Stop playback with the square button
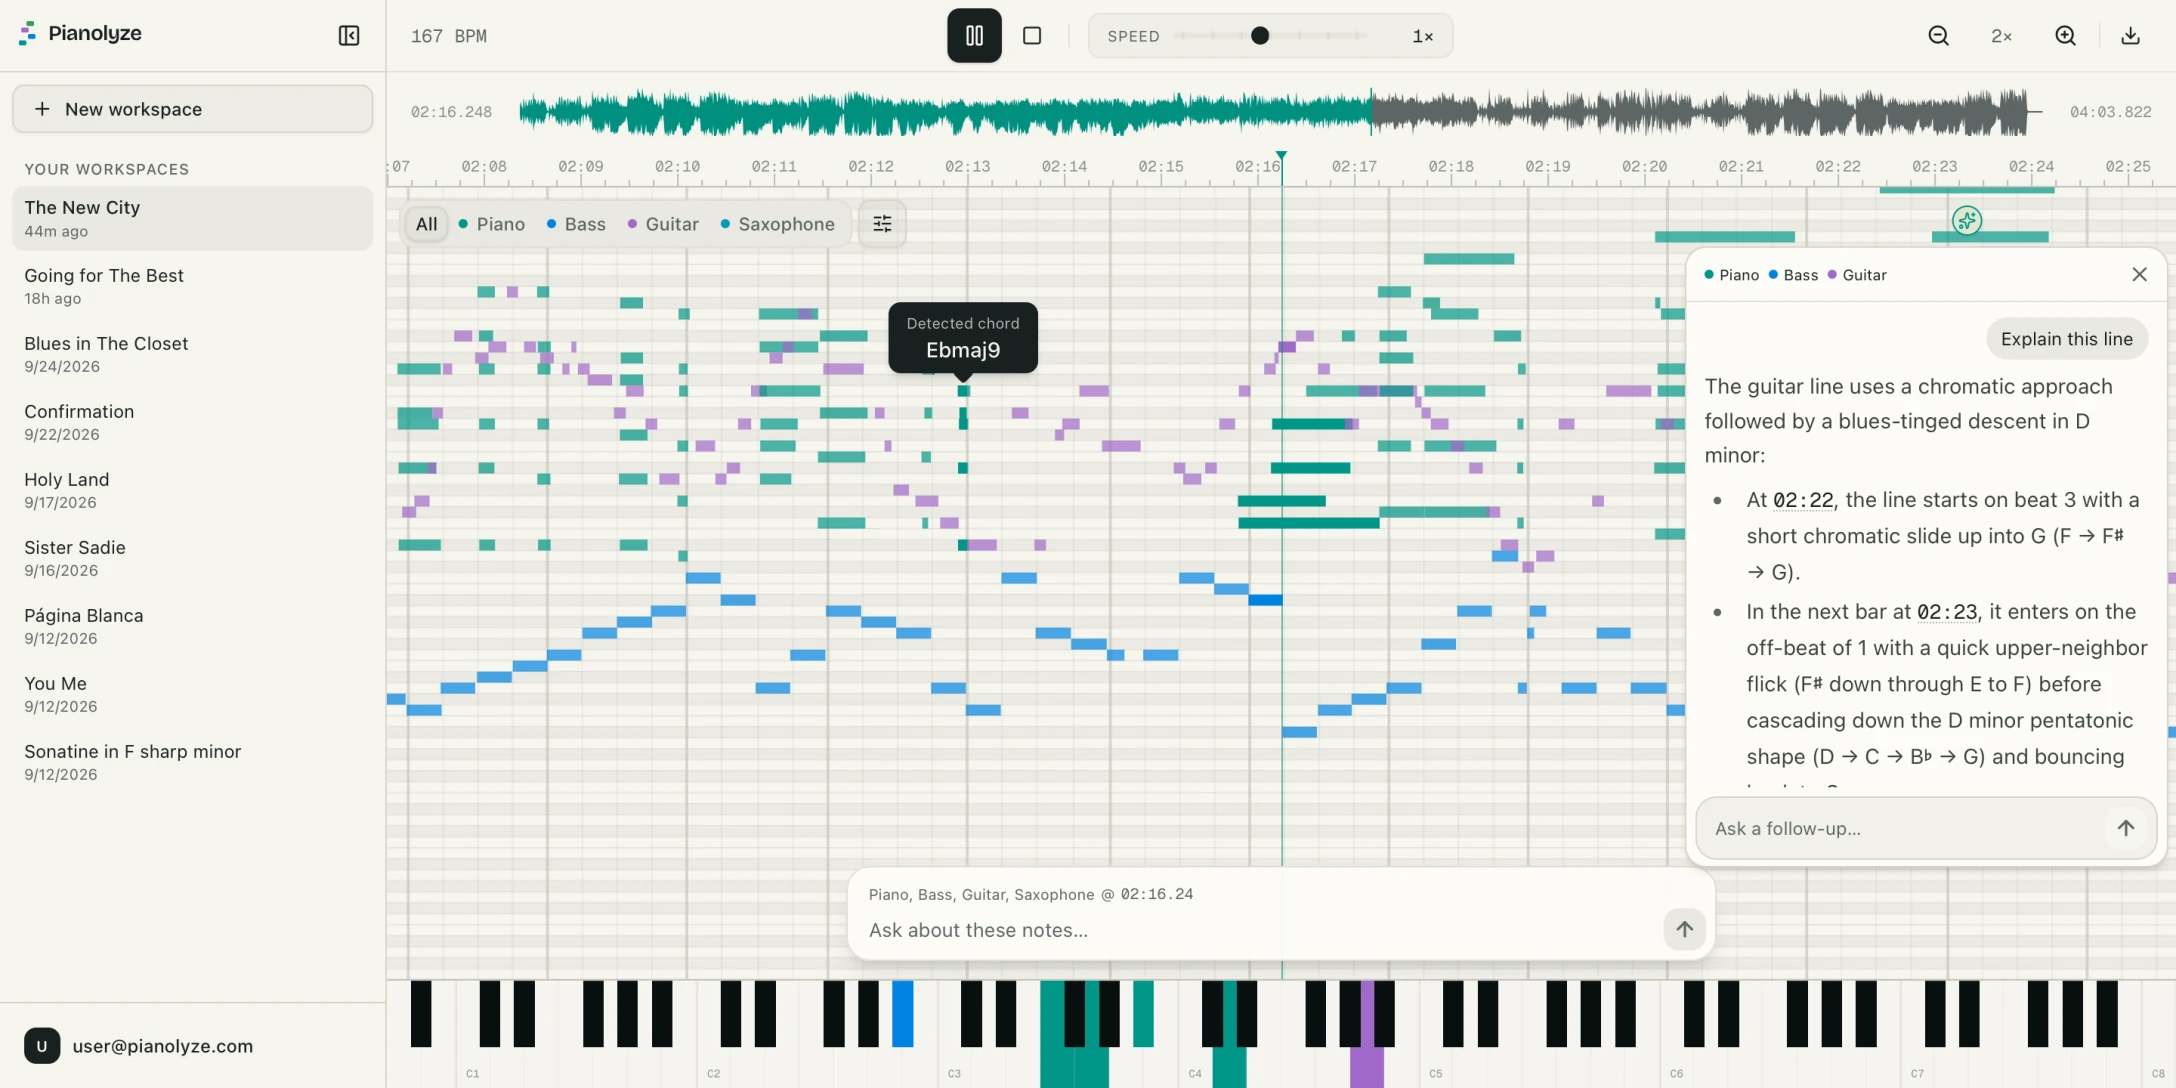 point(1032,36)
